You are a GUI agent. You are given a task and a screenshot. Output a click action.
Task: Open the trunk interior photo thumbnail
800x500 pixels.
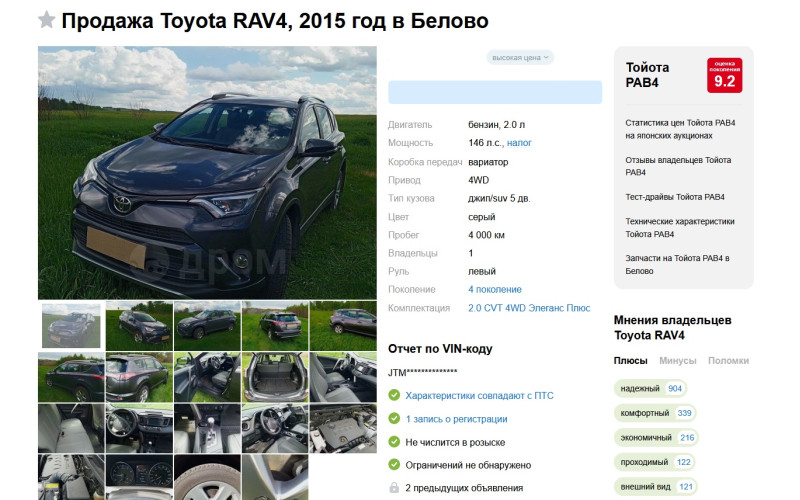pyautogui.click(x=275, y=377)
